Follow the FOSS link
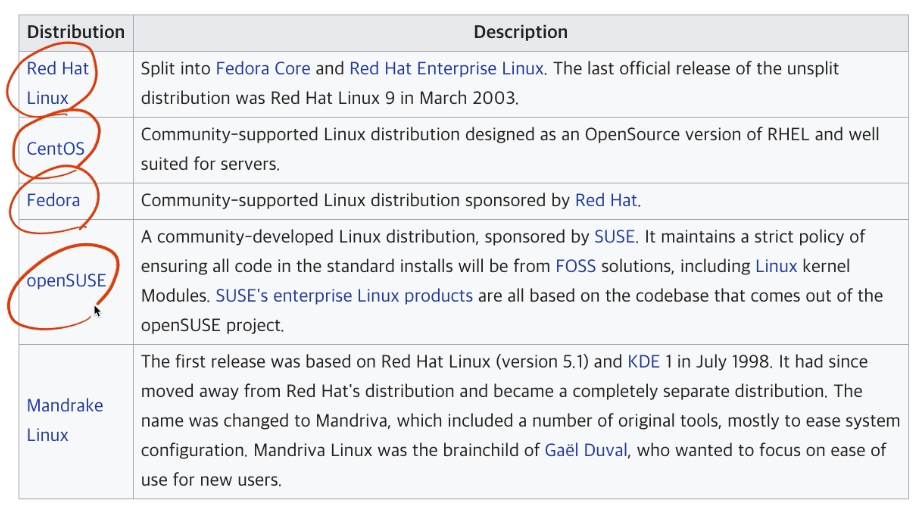Viewport: 923px width, 517px height. 576,266
